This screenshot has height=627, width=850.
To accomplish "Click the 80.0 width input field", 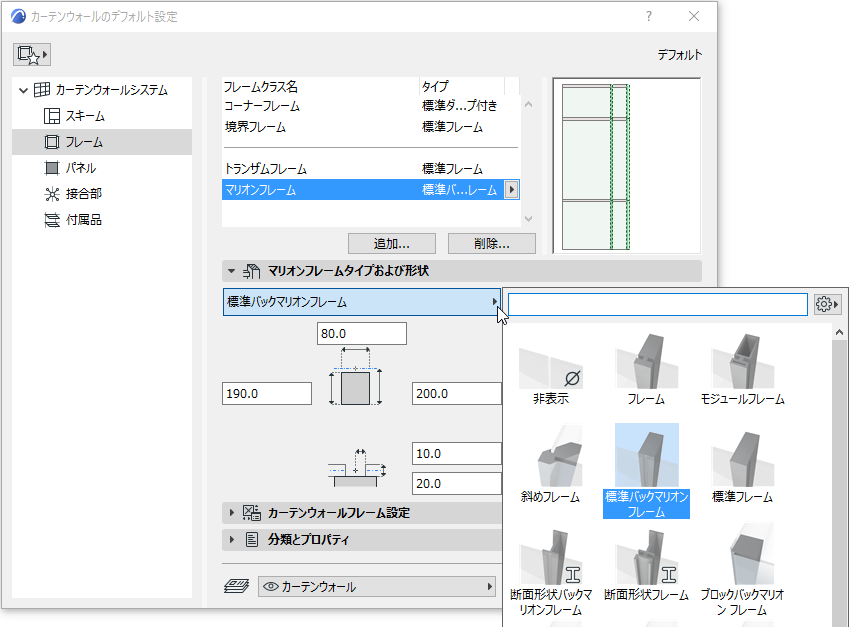I will pos(362,334).
